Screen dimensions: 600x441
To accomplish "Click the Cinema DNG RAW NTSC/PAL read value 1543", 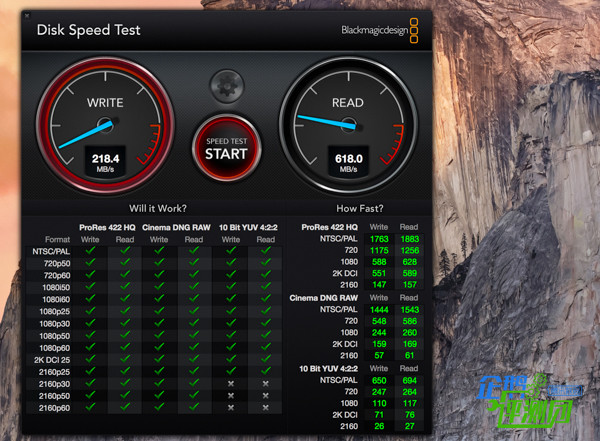I will 409,310.
